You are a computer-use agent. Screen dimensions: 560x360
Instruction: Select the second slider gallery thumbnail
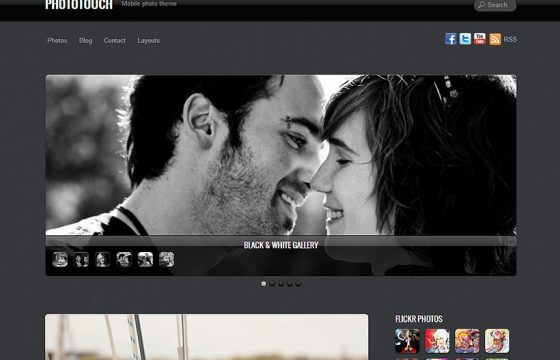click(81, 259)
